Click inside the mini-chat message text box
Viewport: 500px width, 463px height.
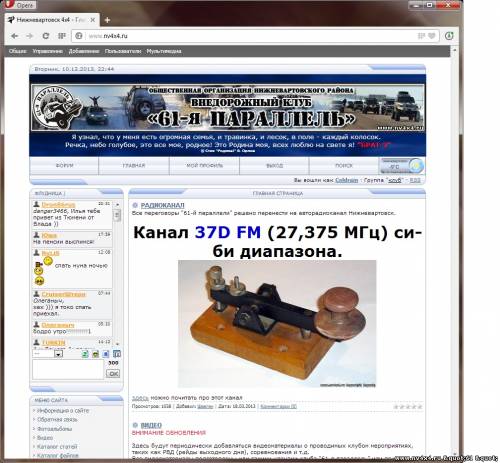coord(68,369)
